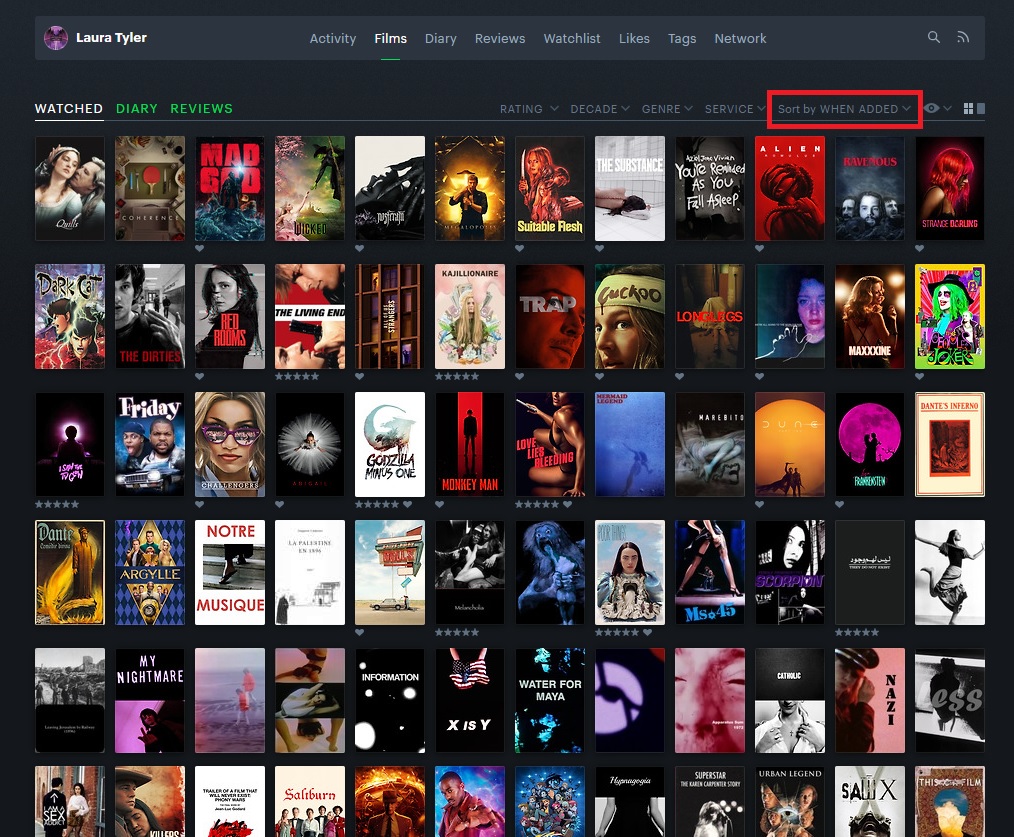
Task: Open the Ms .45 film poster
Action: (710, 572)
